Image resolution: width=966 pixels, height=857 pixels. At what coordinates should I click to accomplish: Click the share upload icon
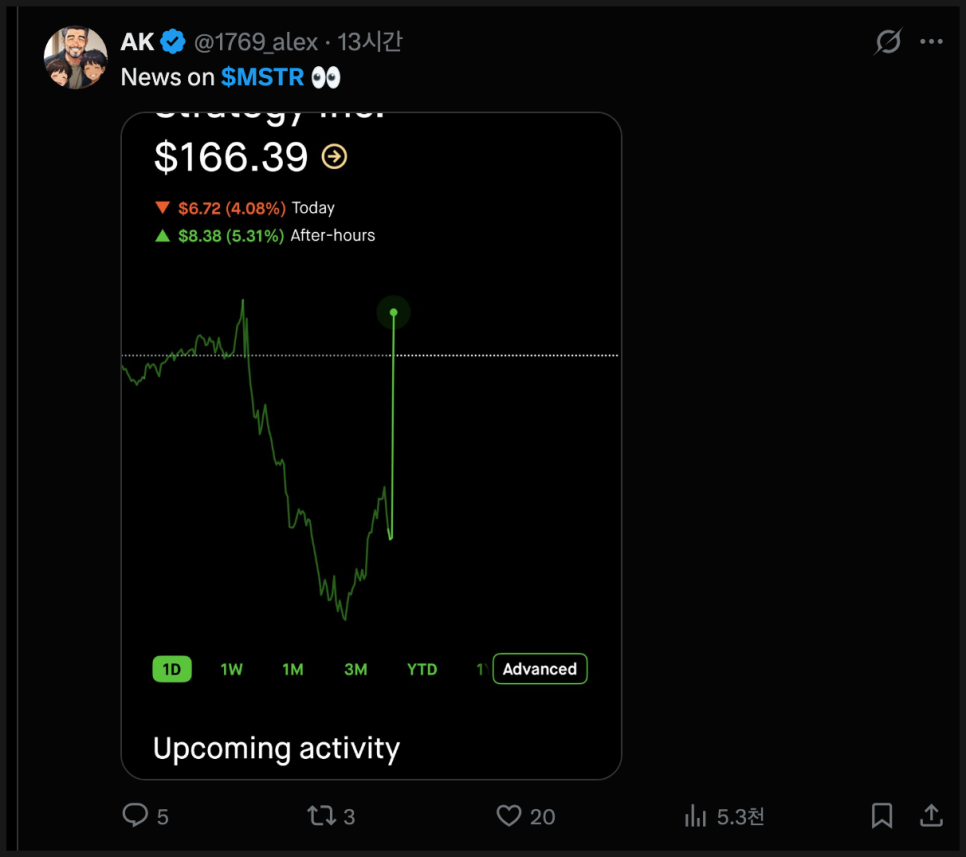(x=931, y=816)
